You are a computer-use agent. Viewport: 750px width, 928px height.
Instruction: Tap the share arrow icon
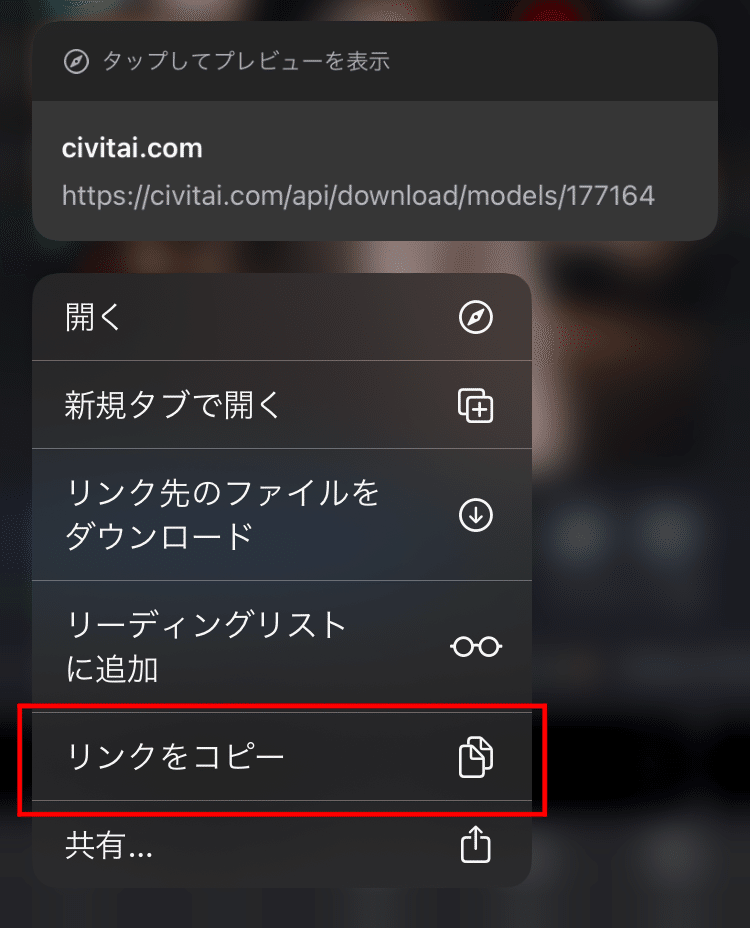476,845
